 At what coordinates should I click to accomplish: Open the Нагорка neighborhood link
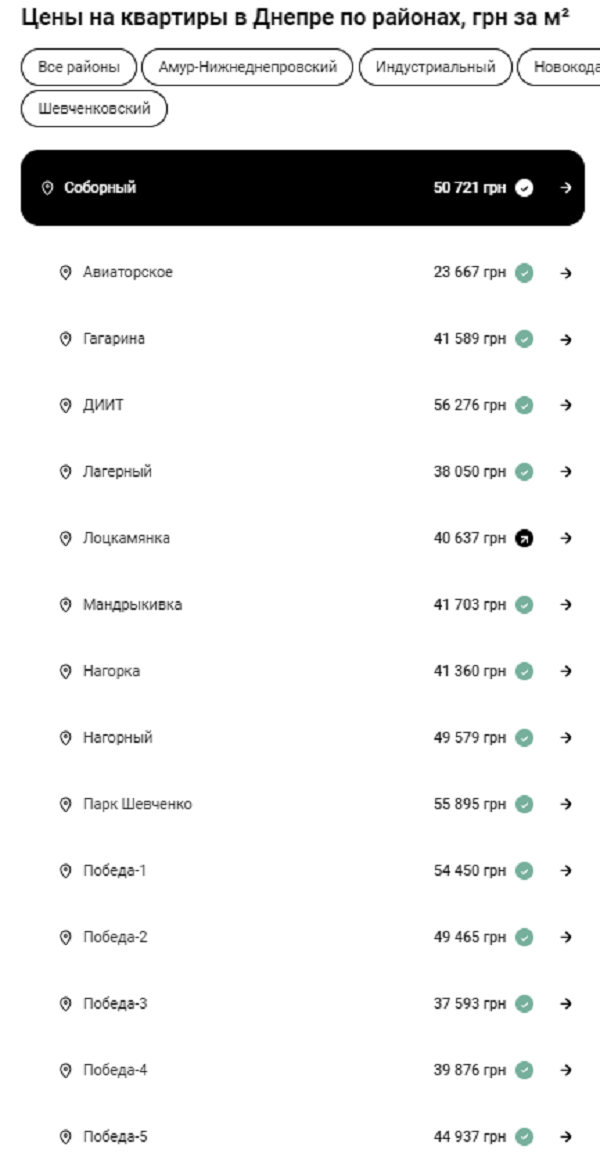pos(111,671)
